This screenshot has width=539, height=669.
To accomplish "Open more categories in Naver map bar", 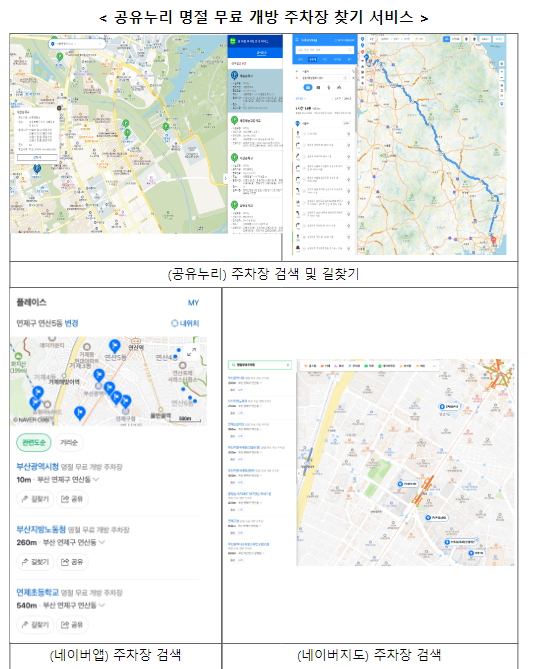I will pos(435,366).
